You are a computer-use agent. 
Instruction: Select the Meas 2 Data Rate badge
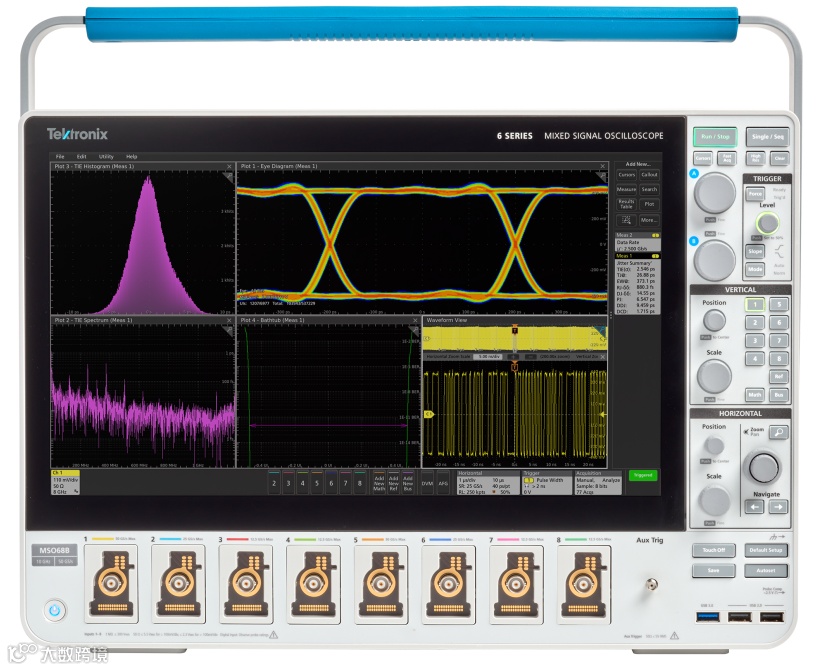(x=637, y=242)
